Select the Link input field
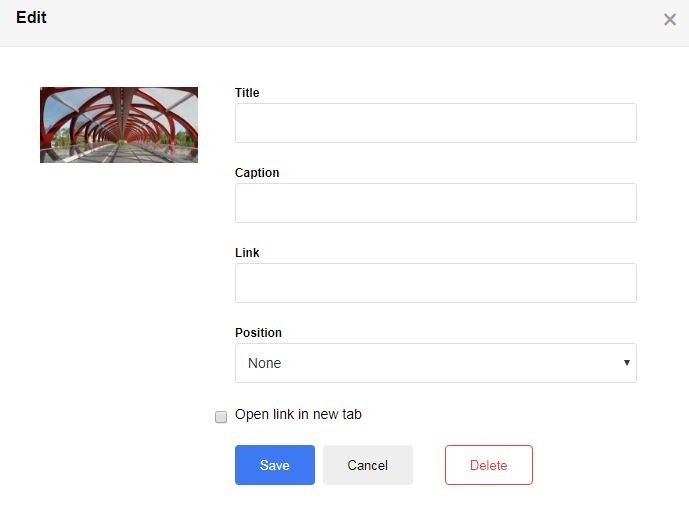This screenshot has width=689, height=505. pos(435,283)
